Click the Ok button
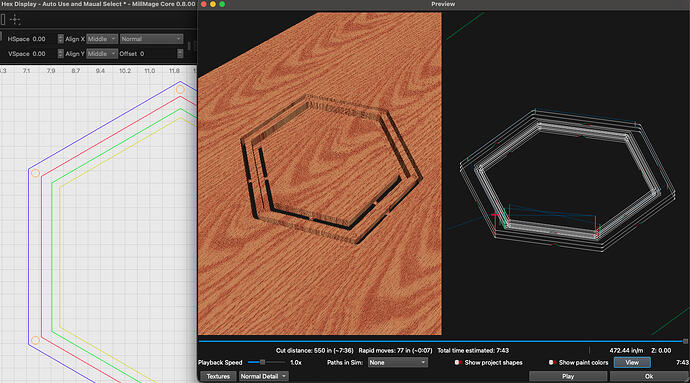 [x=649, y=376]
